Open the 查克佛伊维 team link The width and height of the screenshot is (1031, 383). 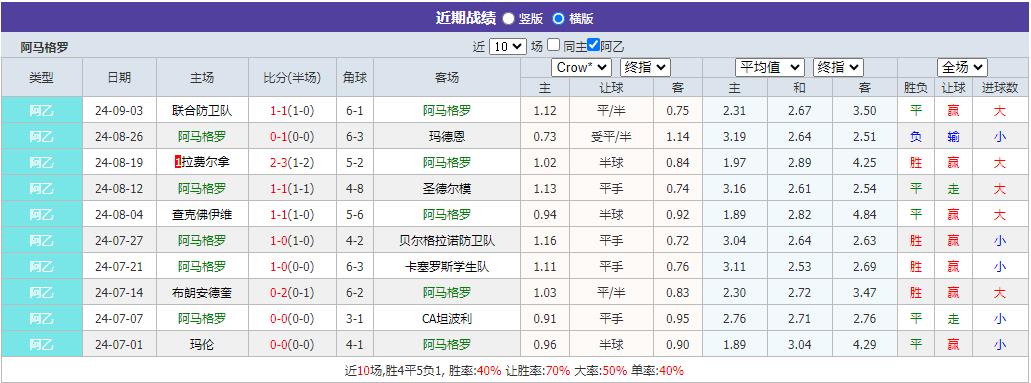pos(202,215)
